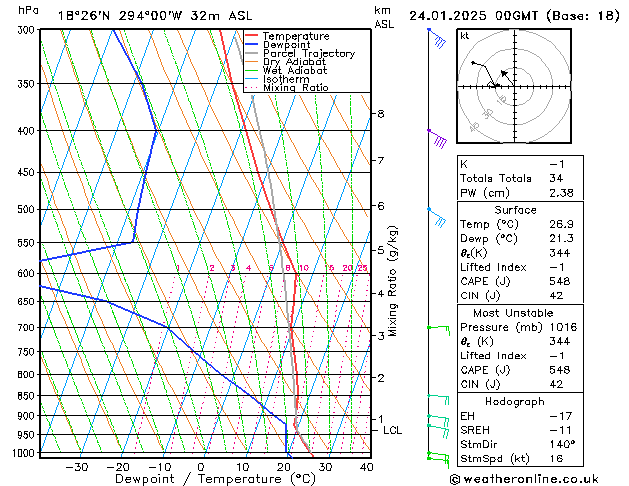Screen dimensions: 629x486
Task: Click the Parcel Trajectory legend entry
Action: (x=300, y=53)
